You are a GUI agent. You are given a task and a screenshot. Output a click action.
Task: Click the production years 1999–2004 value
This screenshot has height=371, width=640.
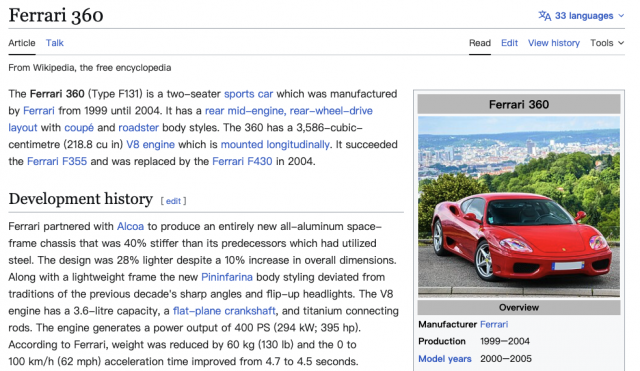pyautogui.click(x=505, y=341)
